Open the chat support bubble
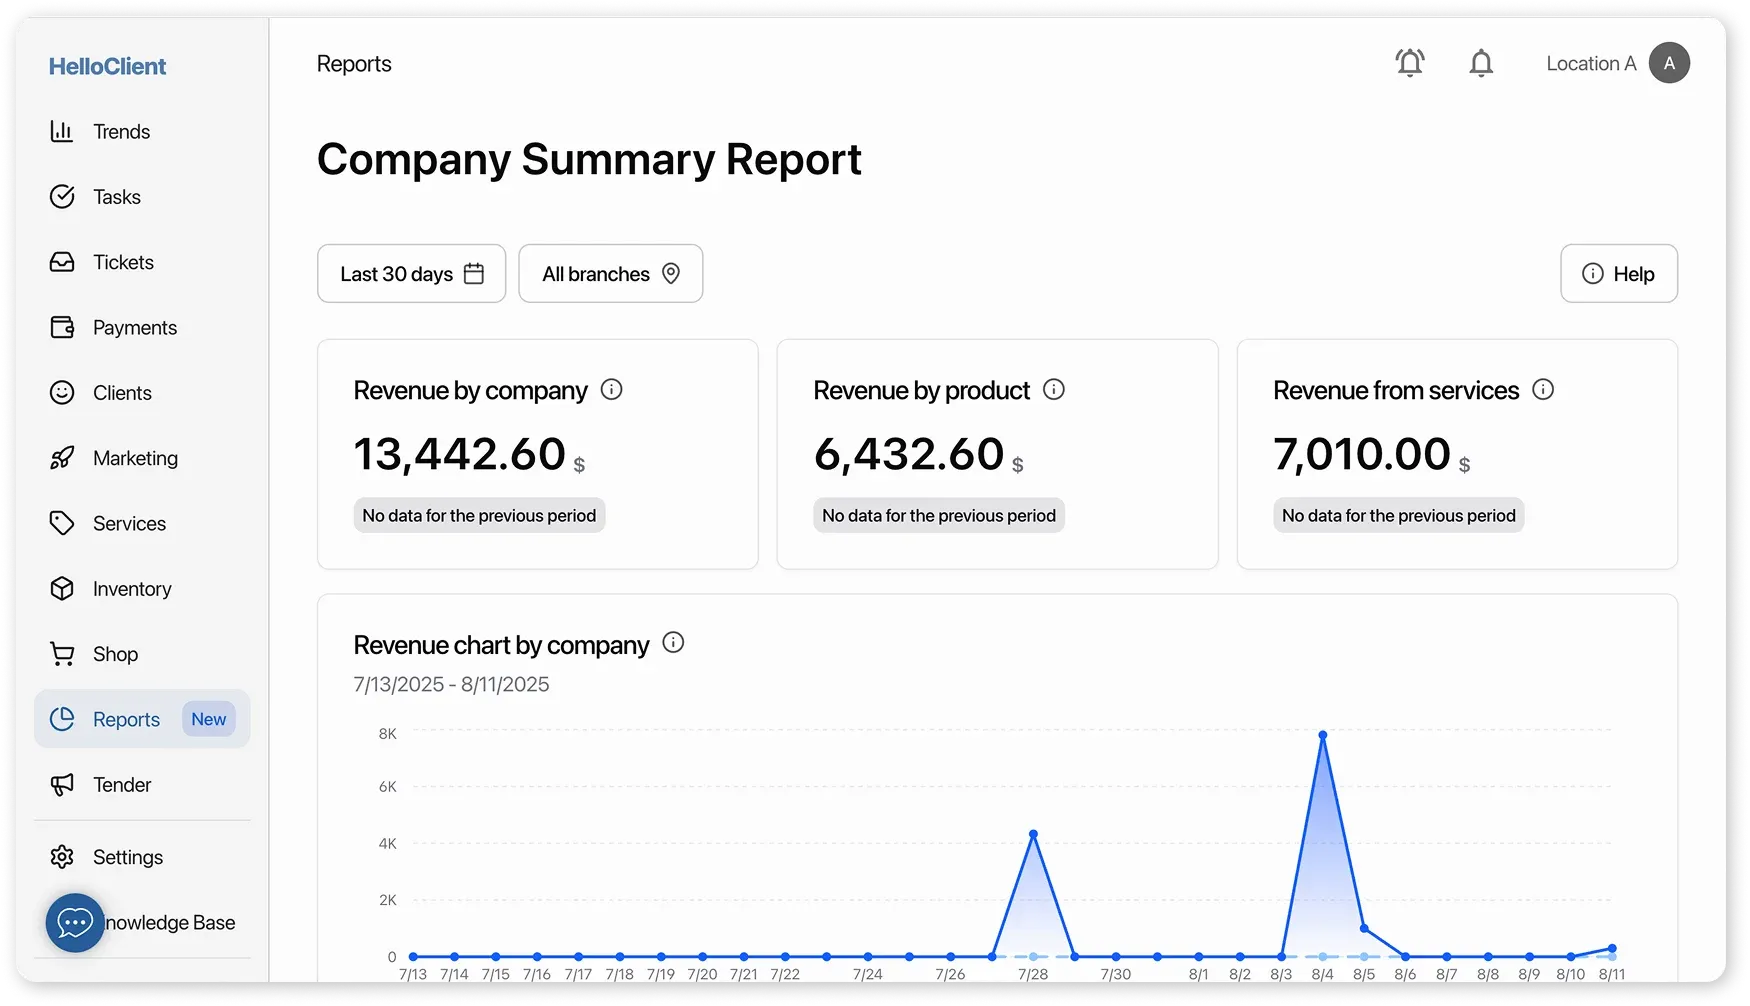This screenshot has width=1750, height=1006. [74, 922]
